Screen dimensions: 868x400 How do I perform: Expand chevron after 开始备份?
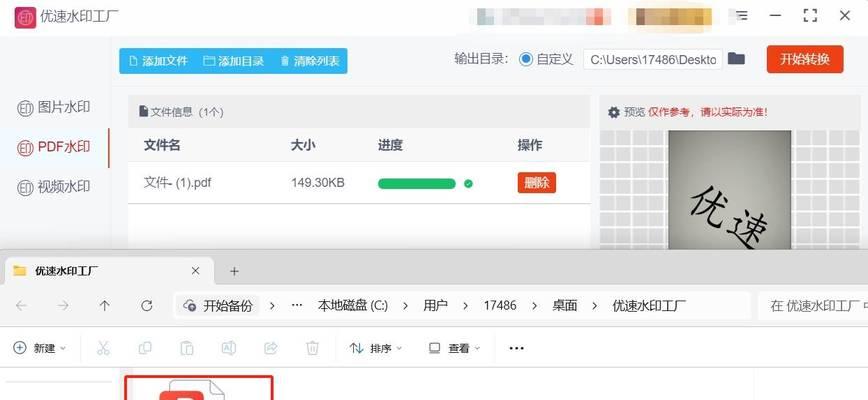pyautogui.click(x=272, y=305)
